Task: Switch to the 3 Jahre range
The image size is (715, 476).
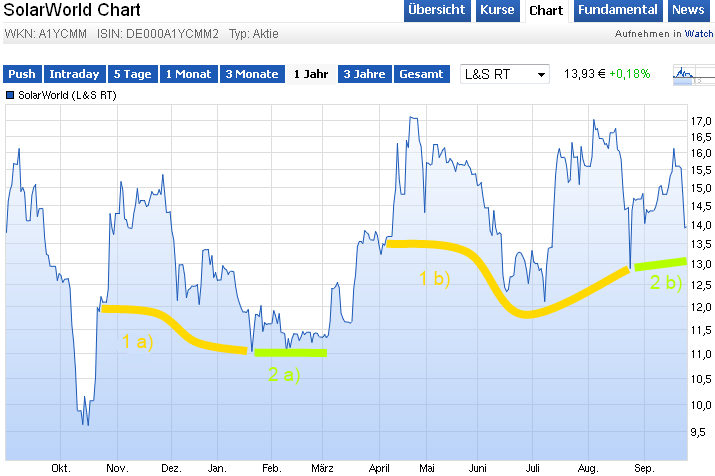Action: click(x=365, y=74)
